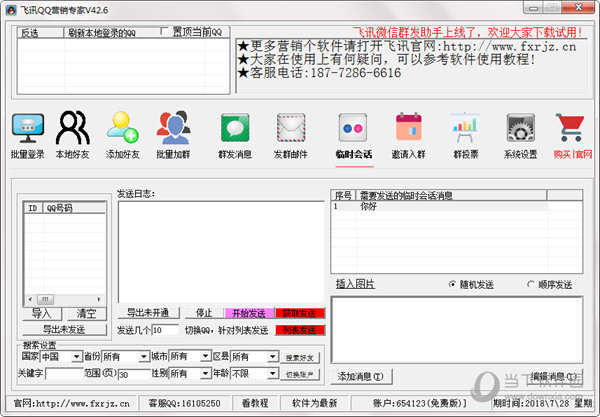Click the 添加消息 add message button
The image size is (600, 417).
(x=361, y=376)
